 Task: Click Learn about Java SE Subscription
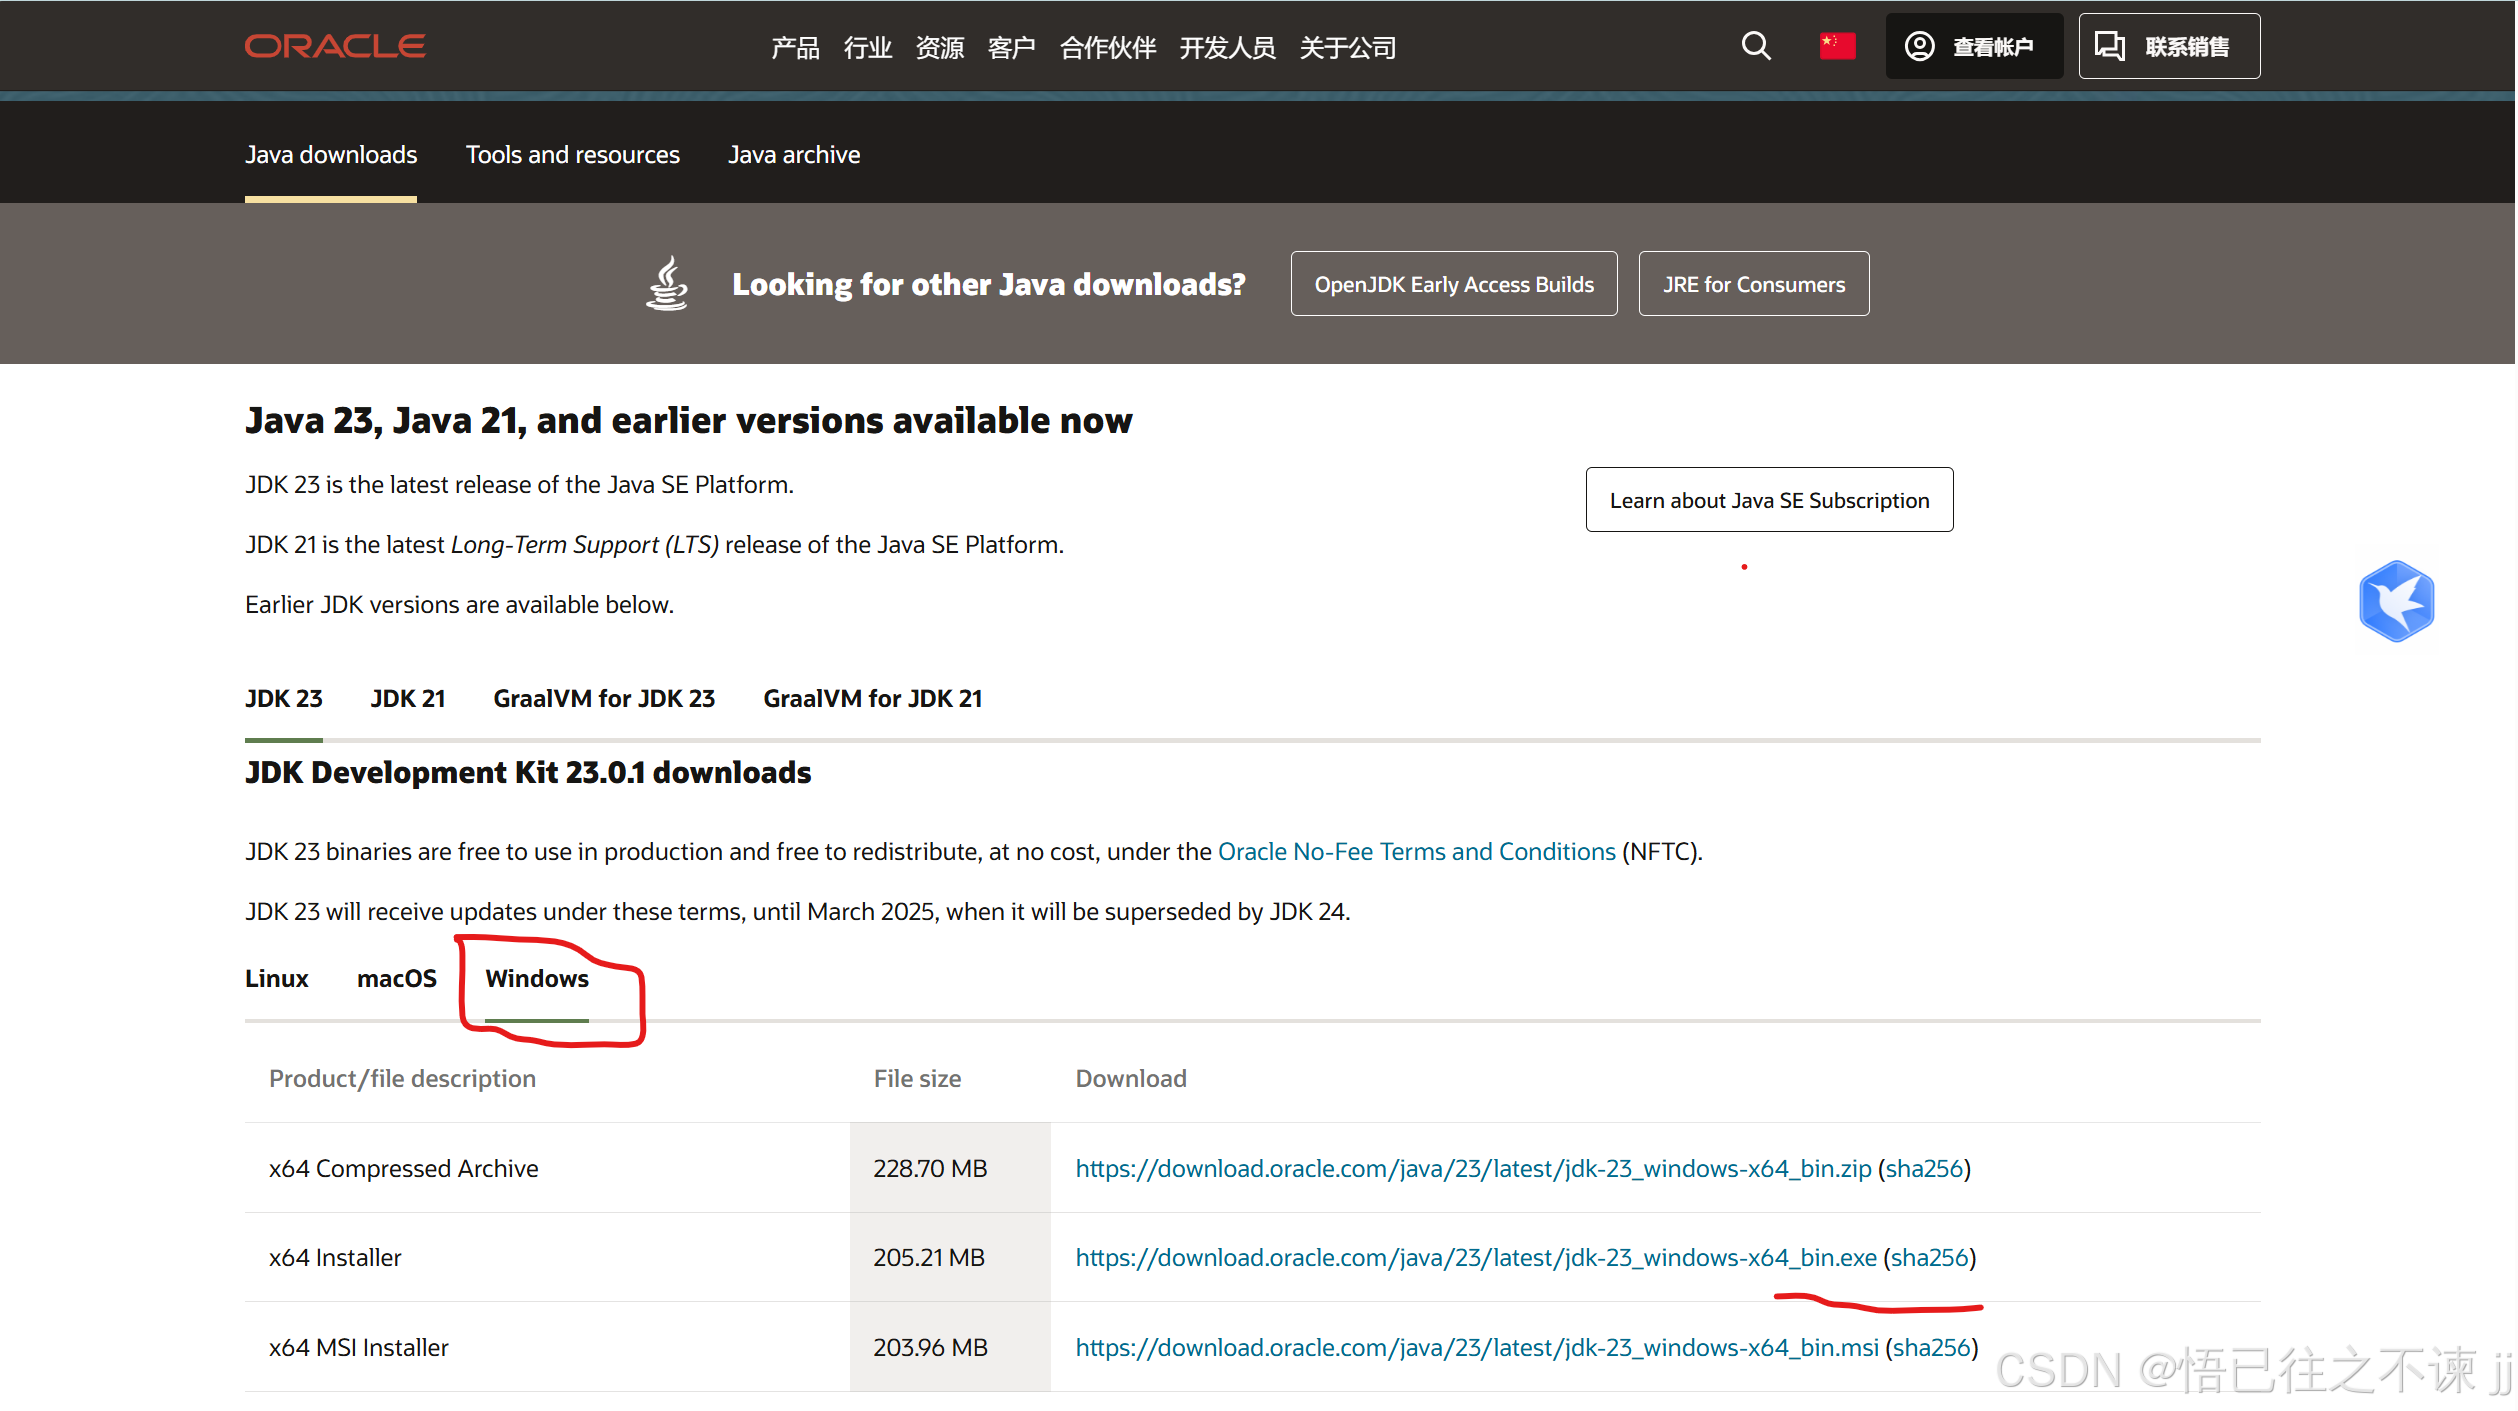point(1768,500)
